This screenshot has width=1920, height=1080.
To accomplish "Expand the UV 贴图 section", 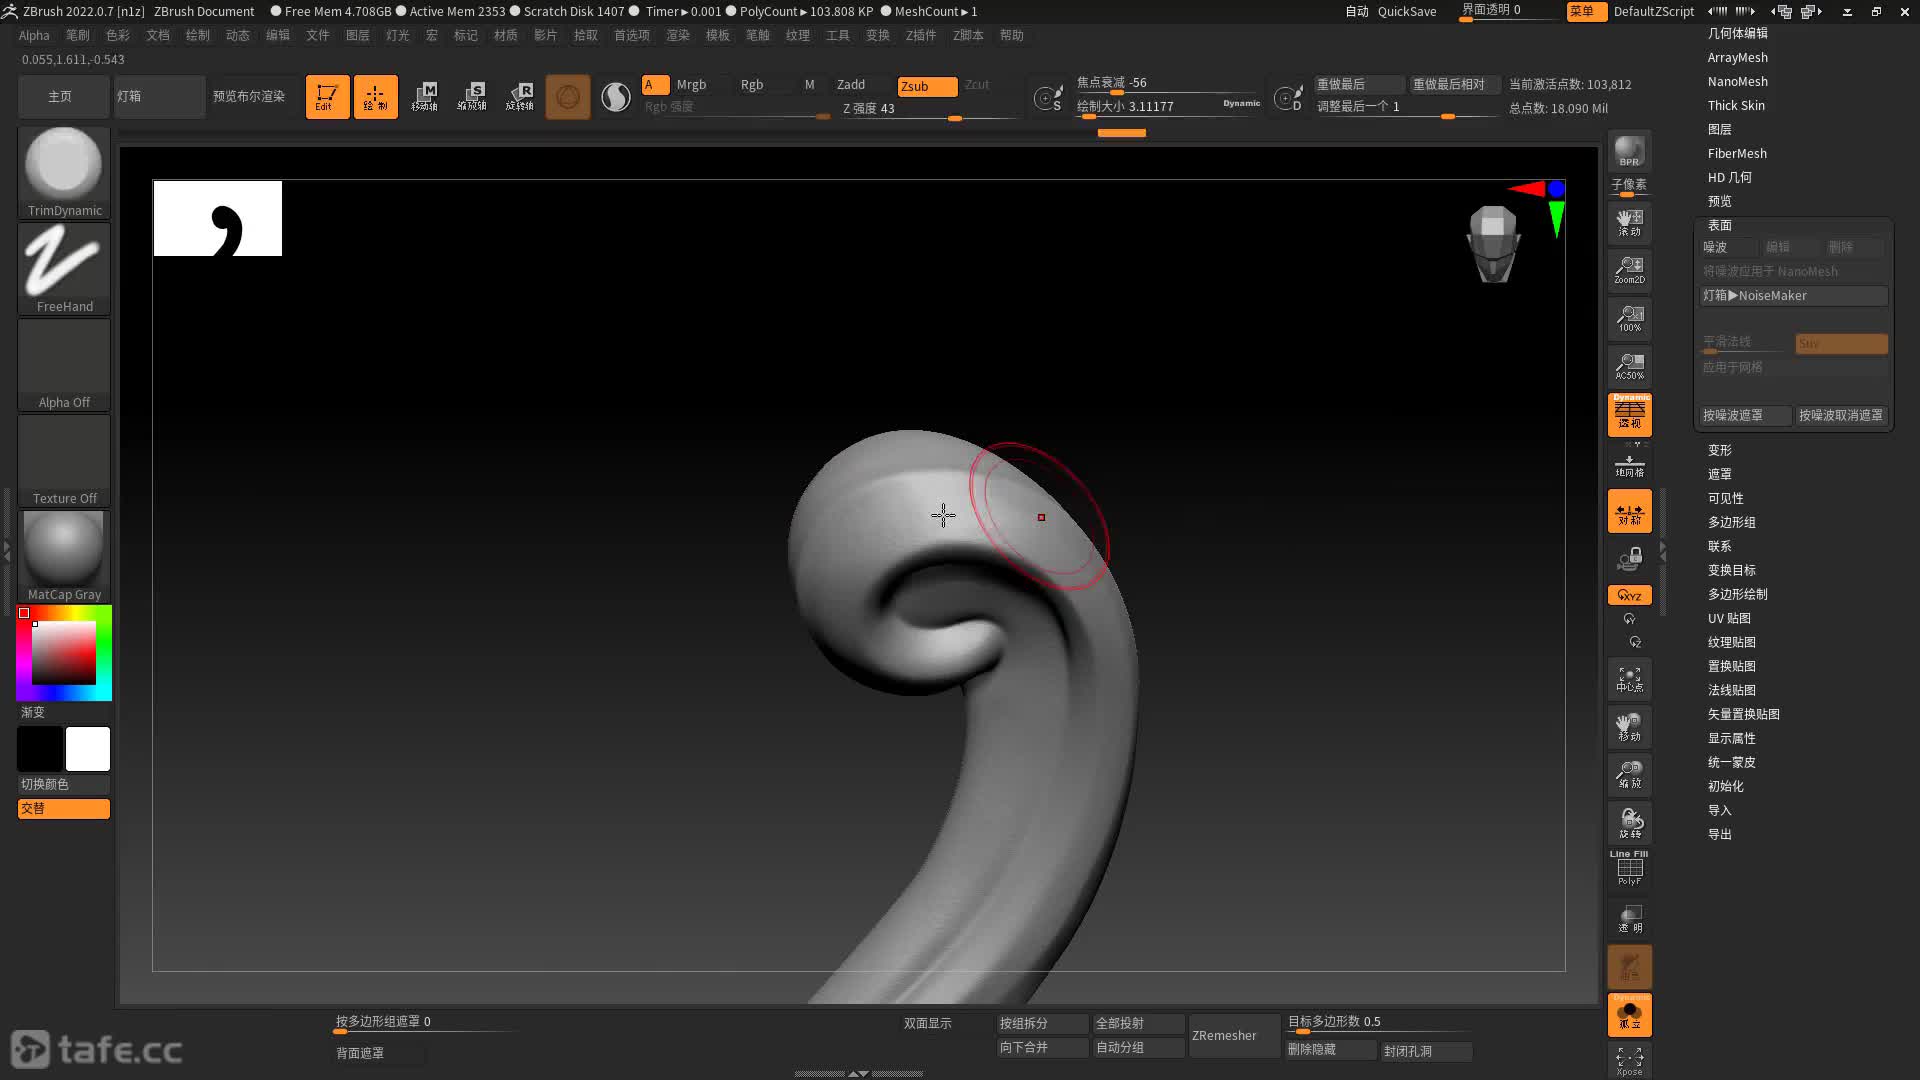I will coord(1728,618).
